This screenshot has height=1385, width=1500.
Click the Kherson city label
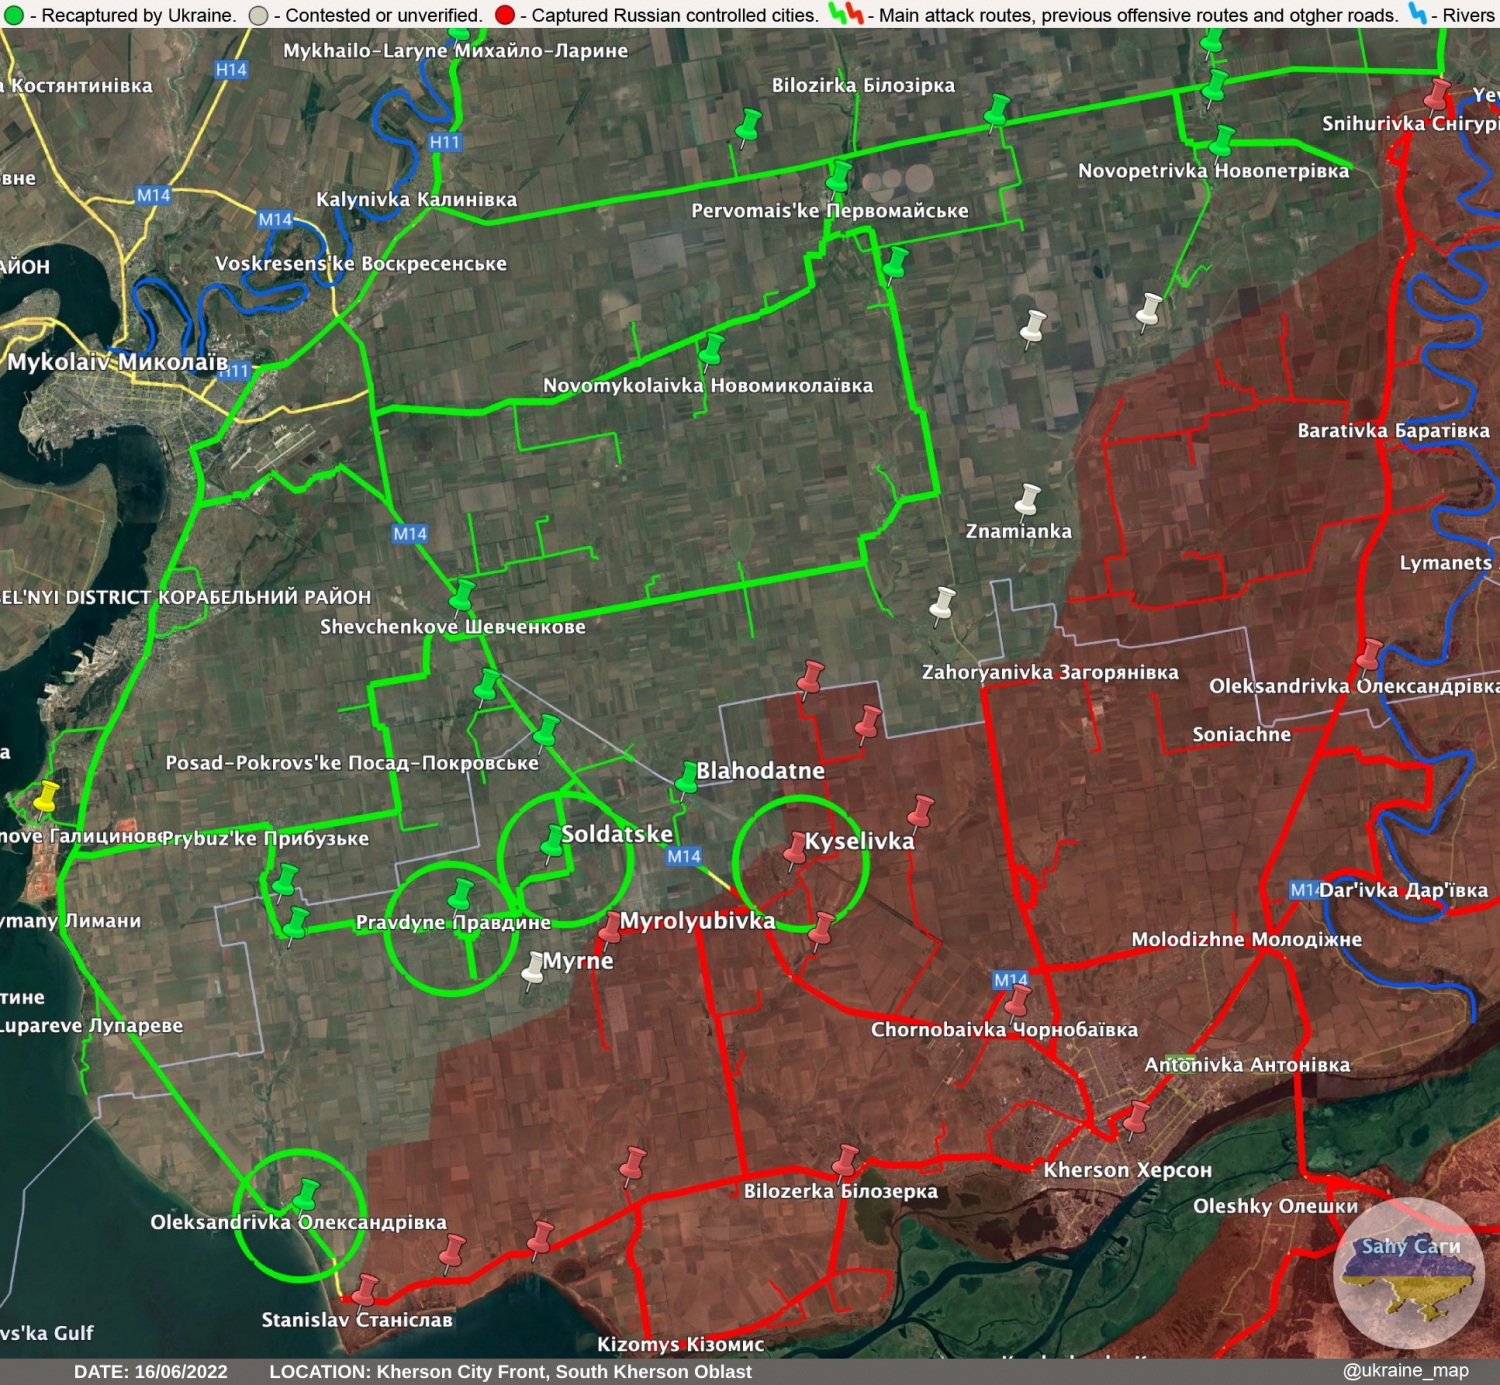(1127, 1170)
